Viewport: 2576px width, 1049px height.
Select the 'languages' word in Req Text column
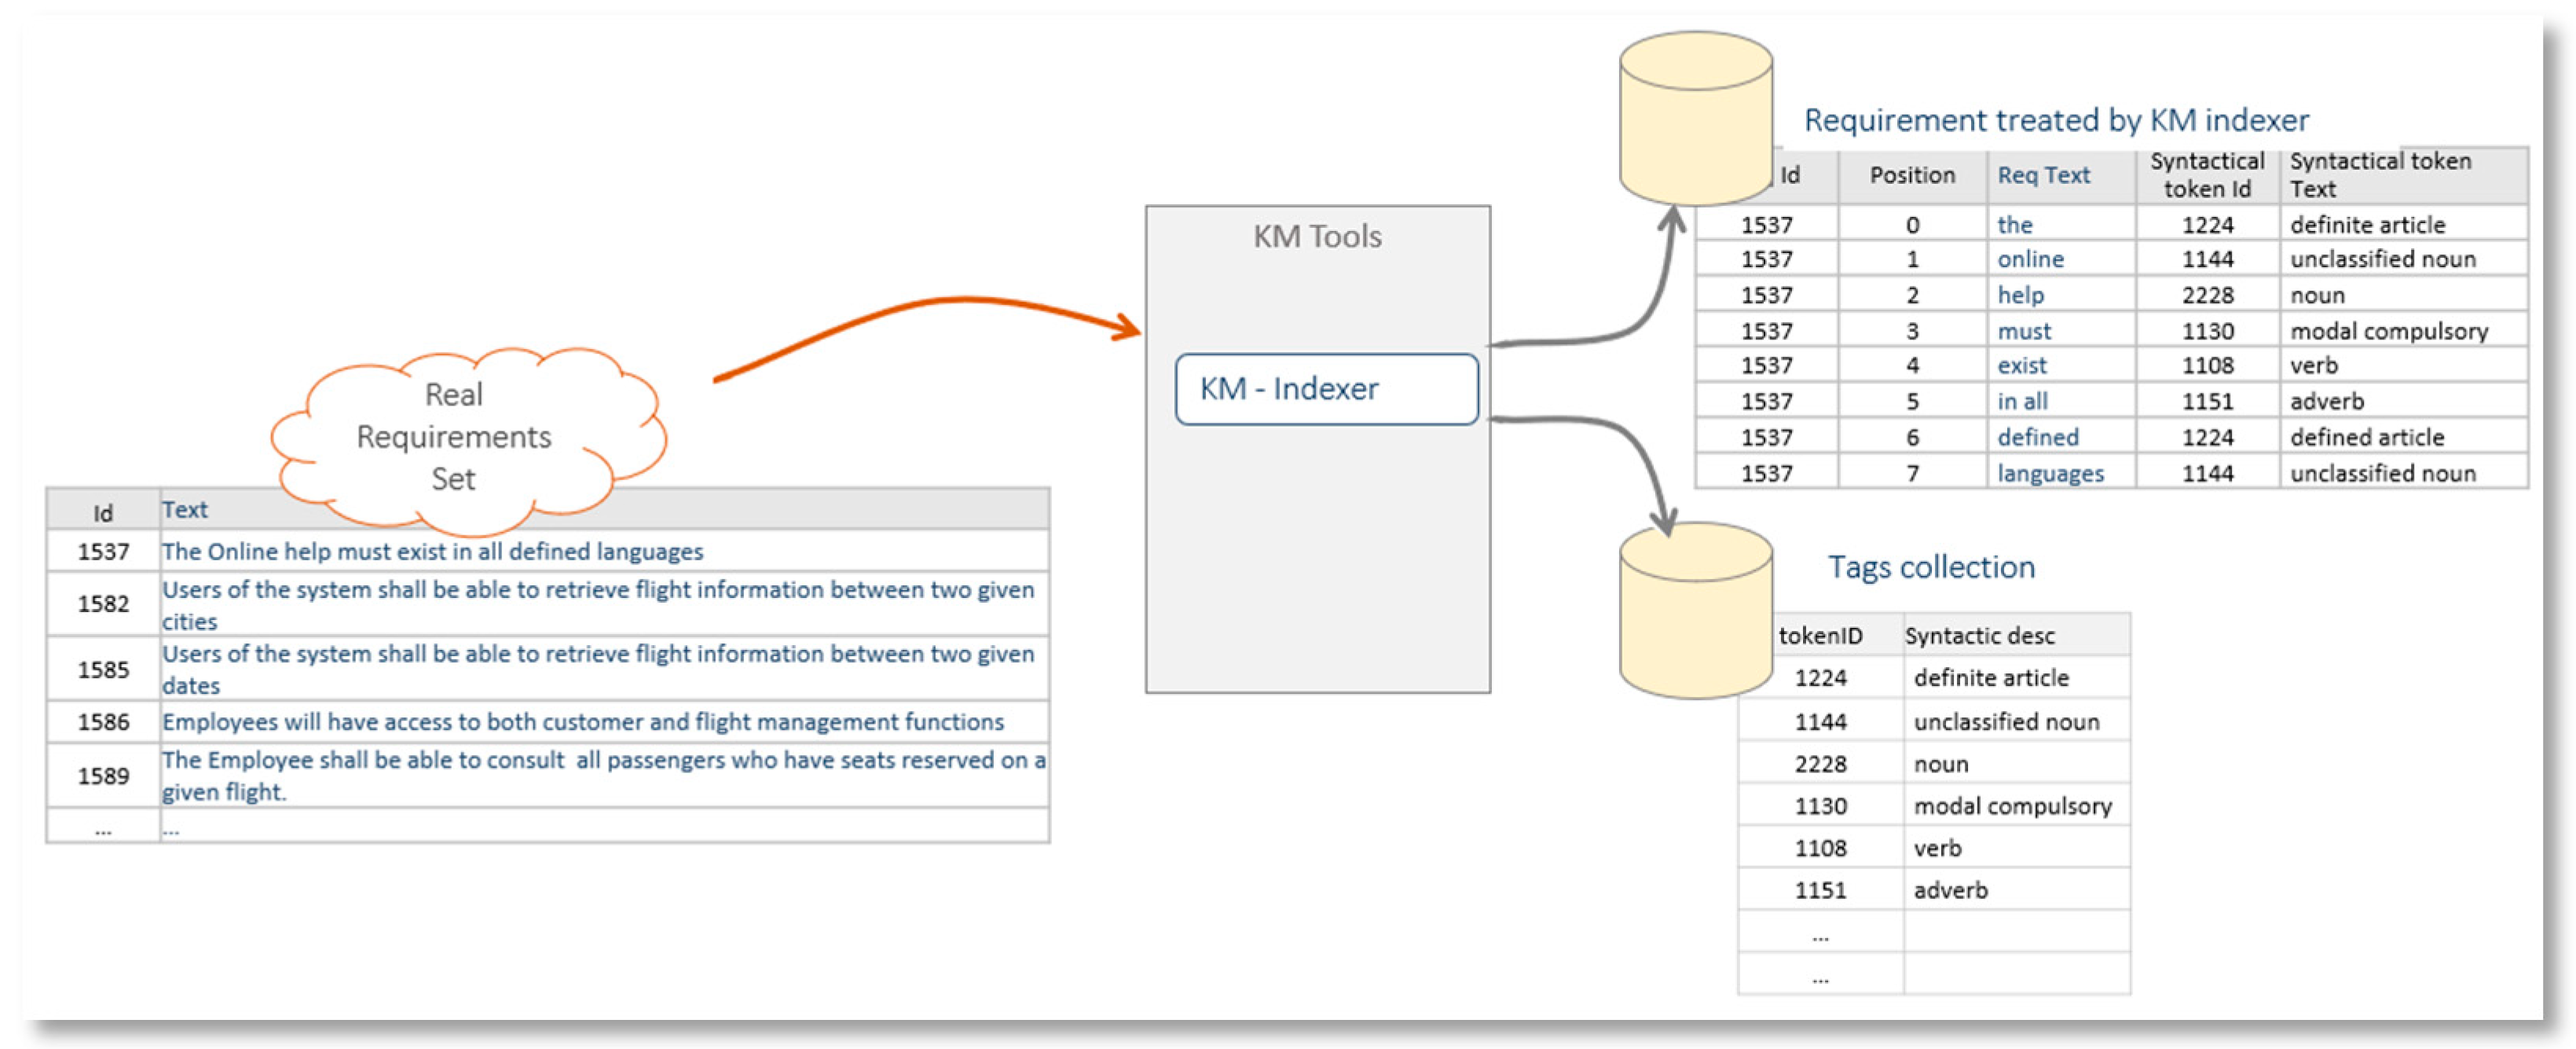[x=2049, y=473]
